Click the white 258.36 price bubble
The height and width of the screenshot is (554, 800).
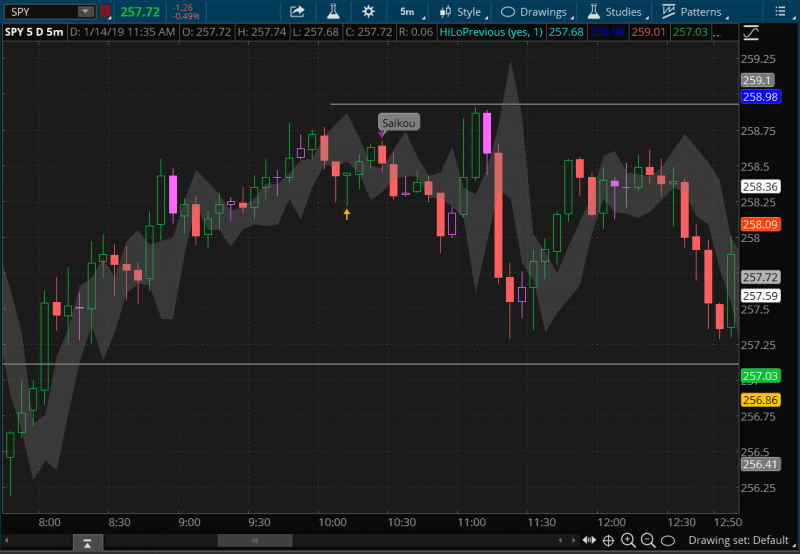760,187
